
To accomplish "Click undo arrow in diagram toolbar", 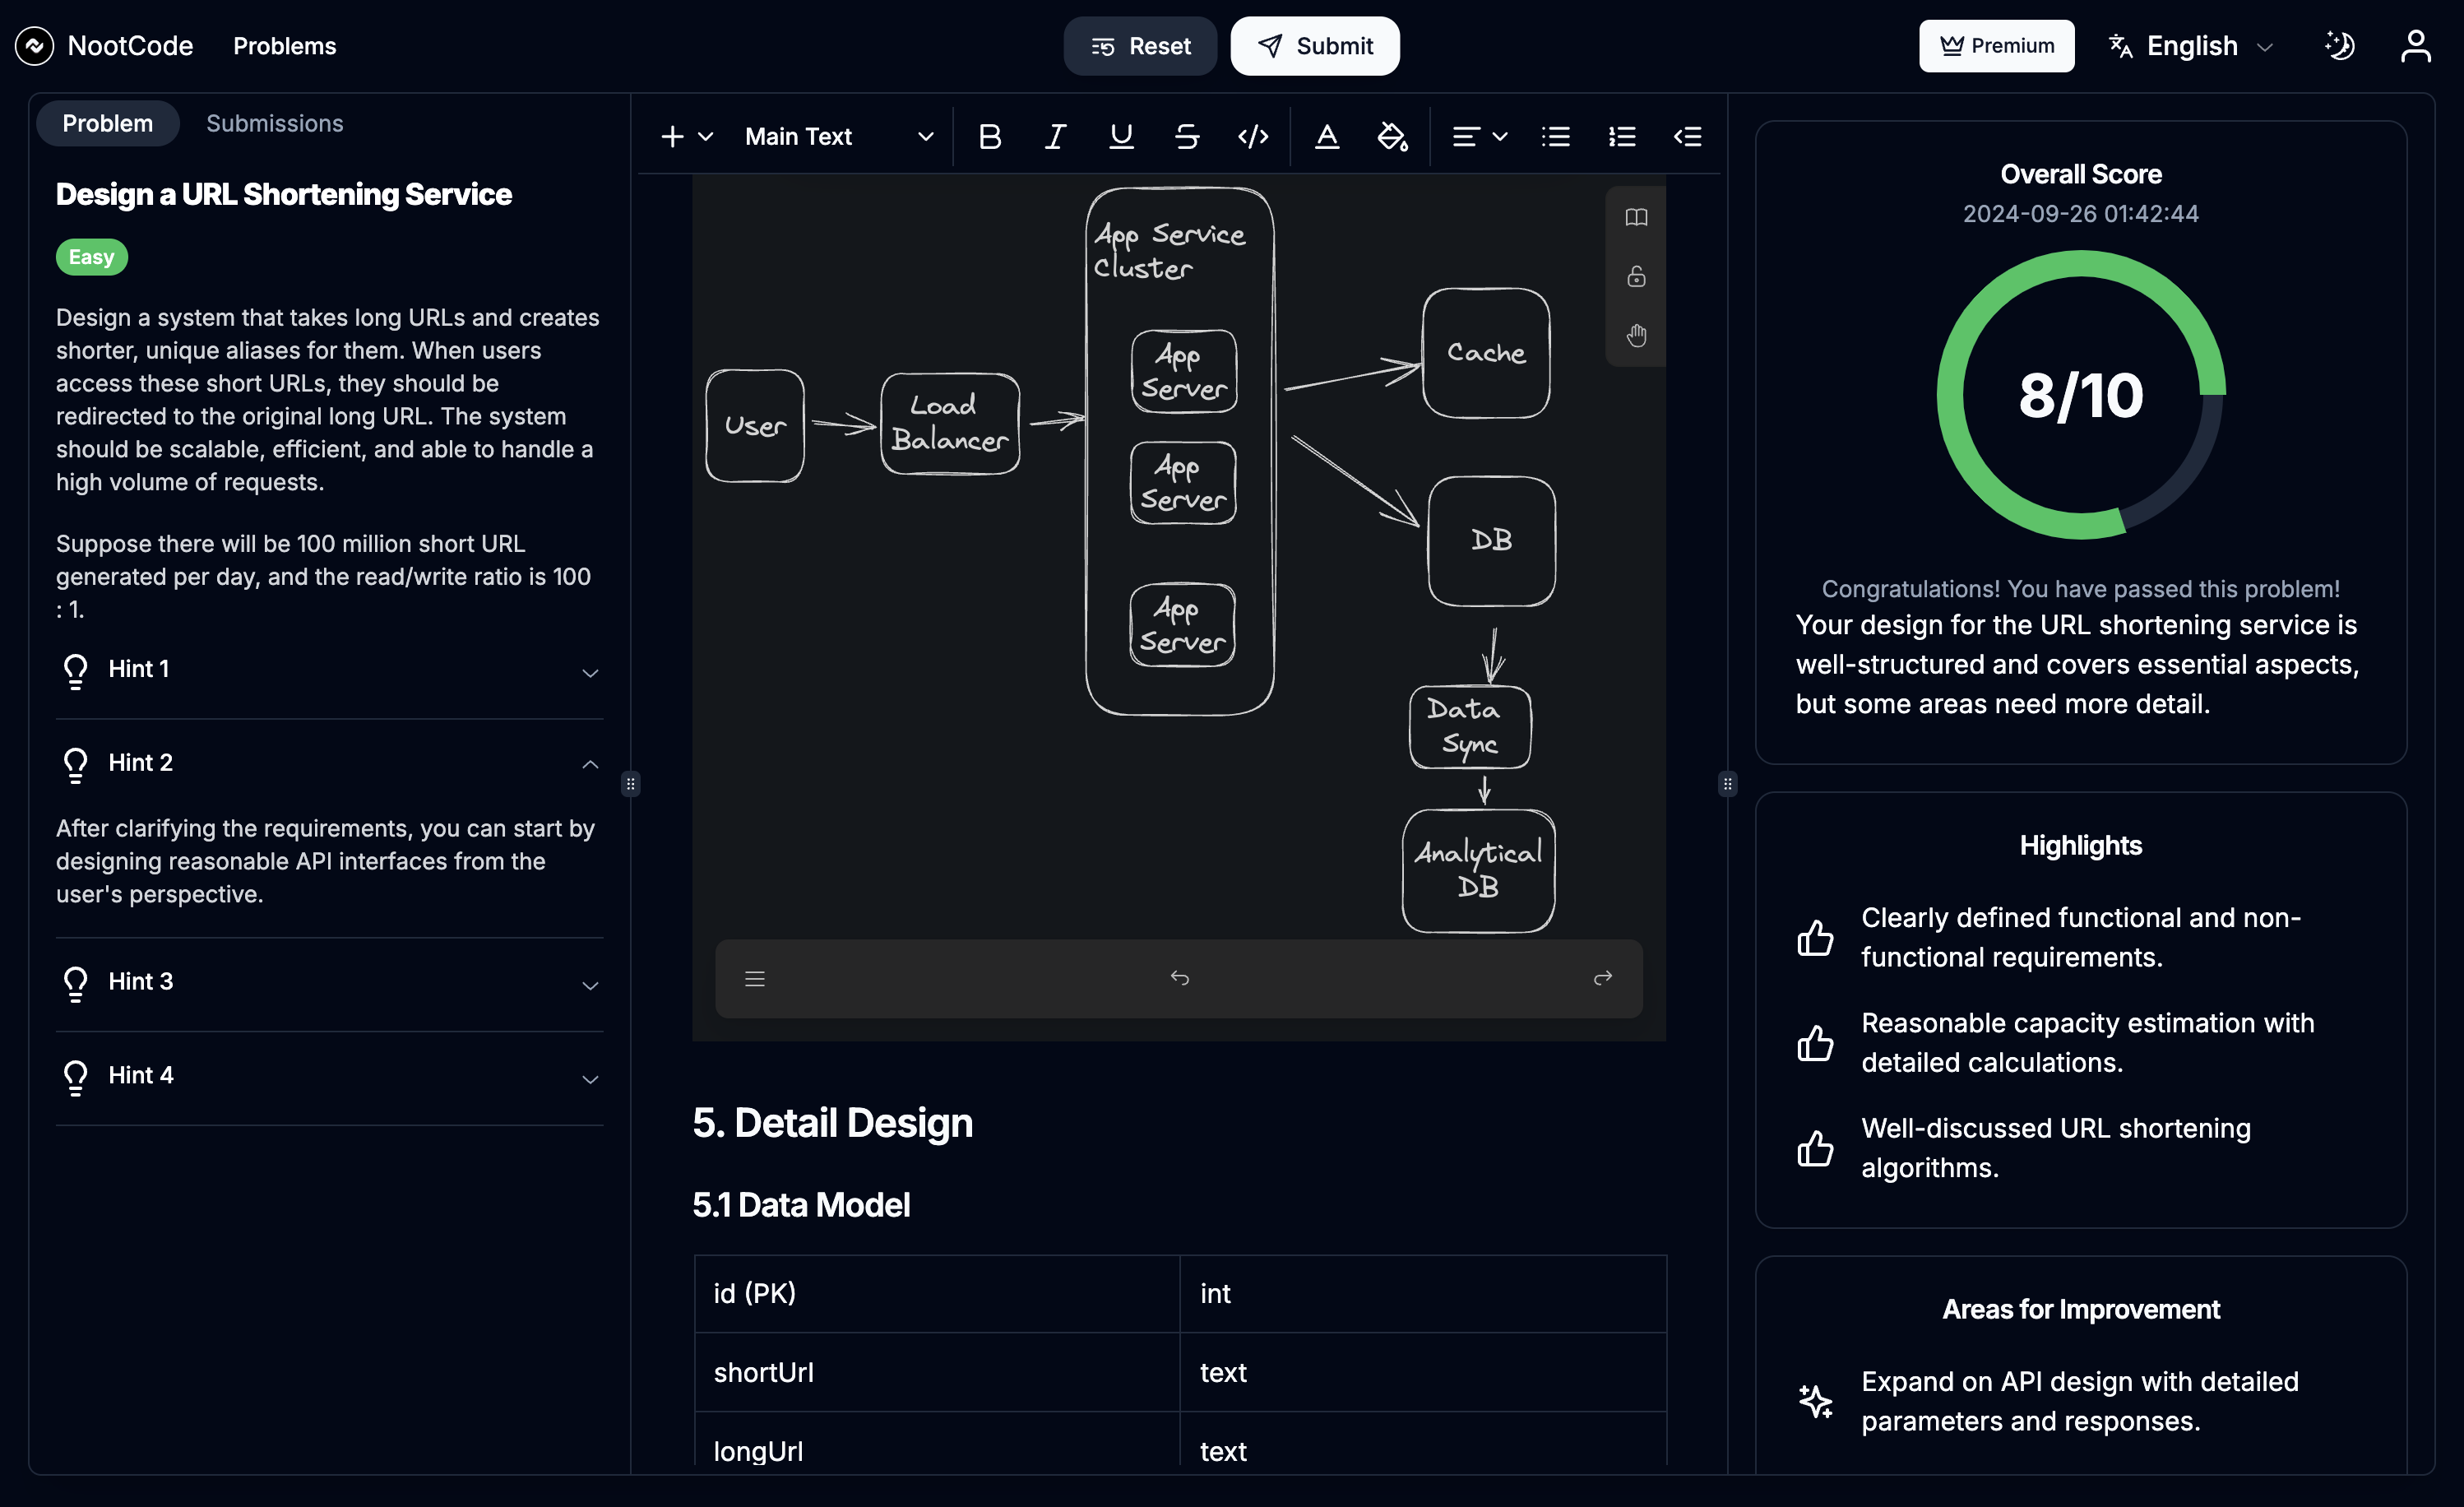I will click(1180, 978).
